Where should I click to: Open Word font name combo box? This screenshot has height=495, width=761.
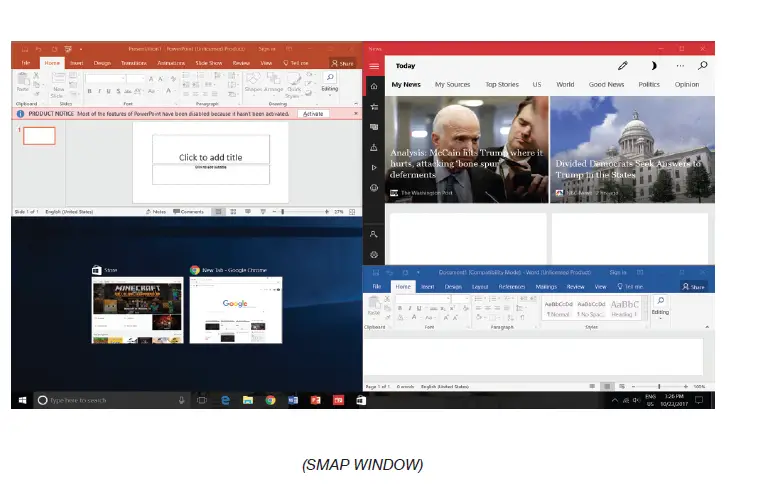(424, 298)
